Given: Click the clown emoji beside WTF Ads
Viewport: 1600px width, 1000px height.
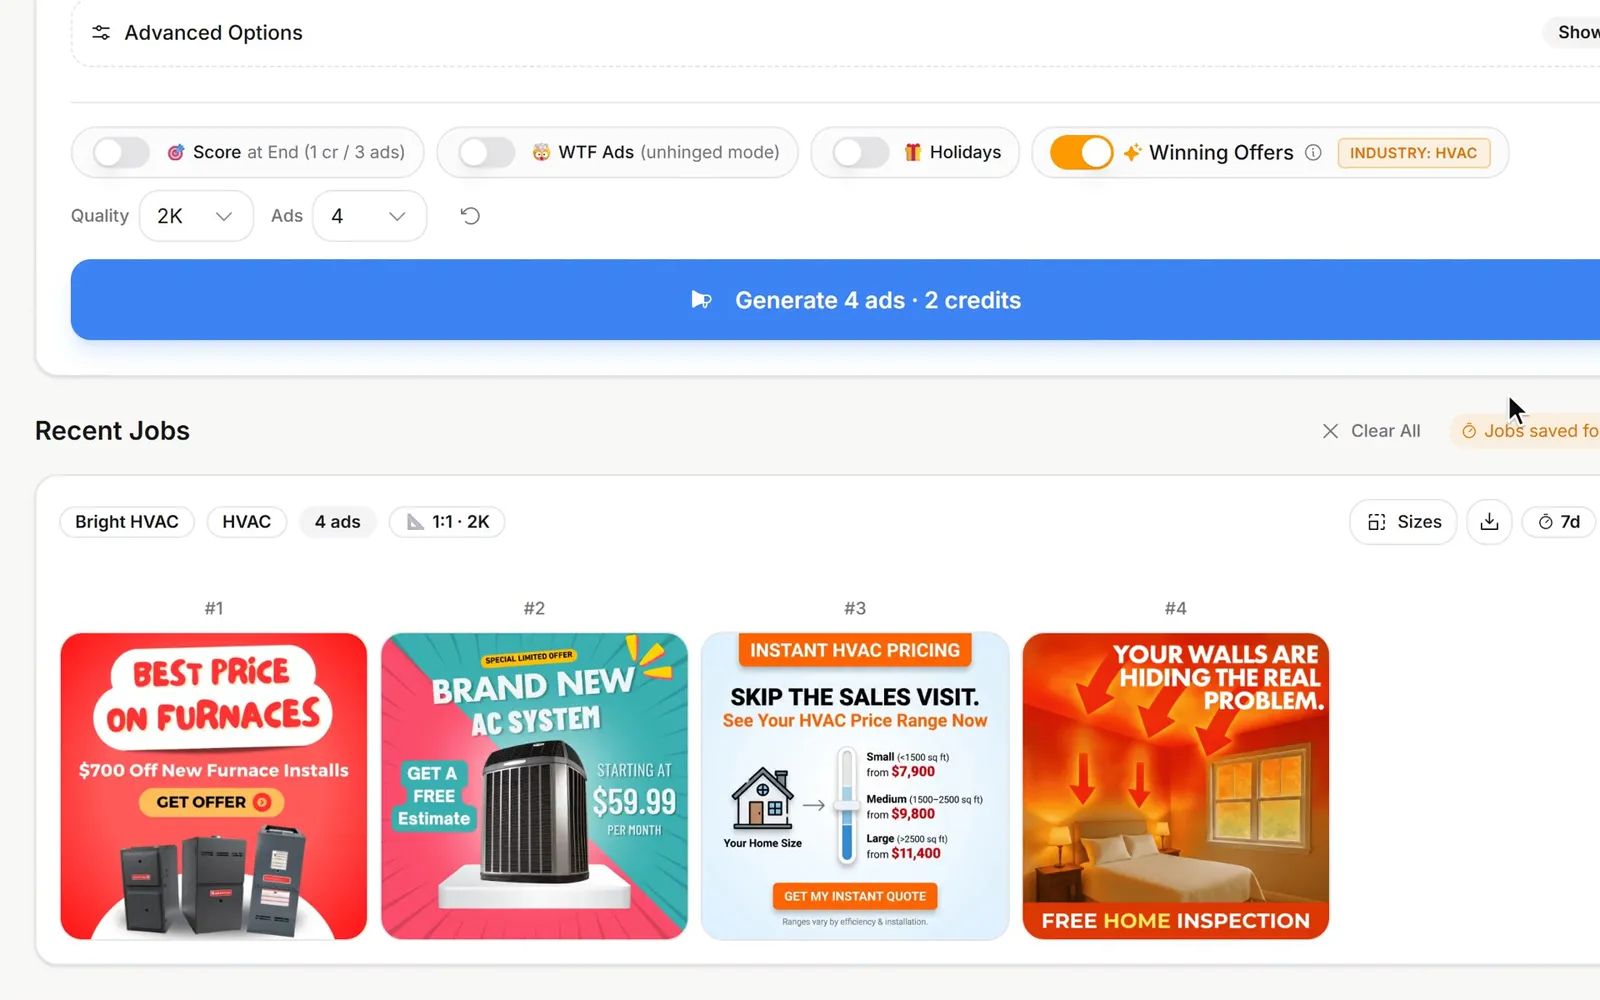Looking at the screenshot, I should click(541, 152).
